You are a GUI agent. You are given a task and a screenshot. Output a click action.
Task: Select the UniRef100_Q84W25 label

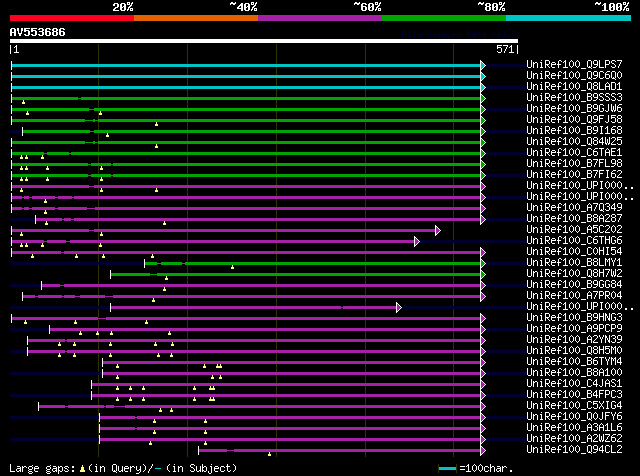coord(574,142)
